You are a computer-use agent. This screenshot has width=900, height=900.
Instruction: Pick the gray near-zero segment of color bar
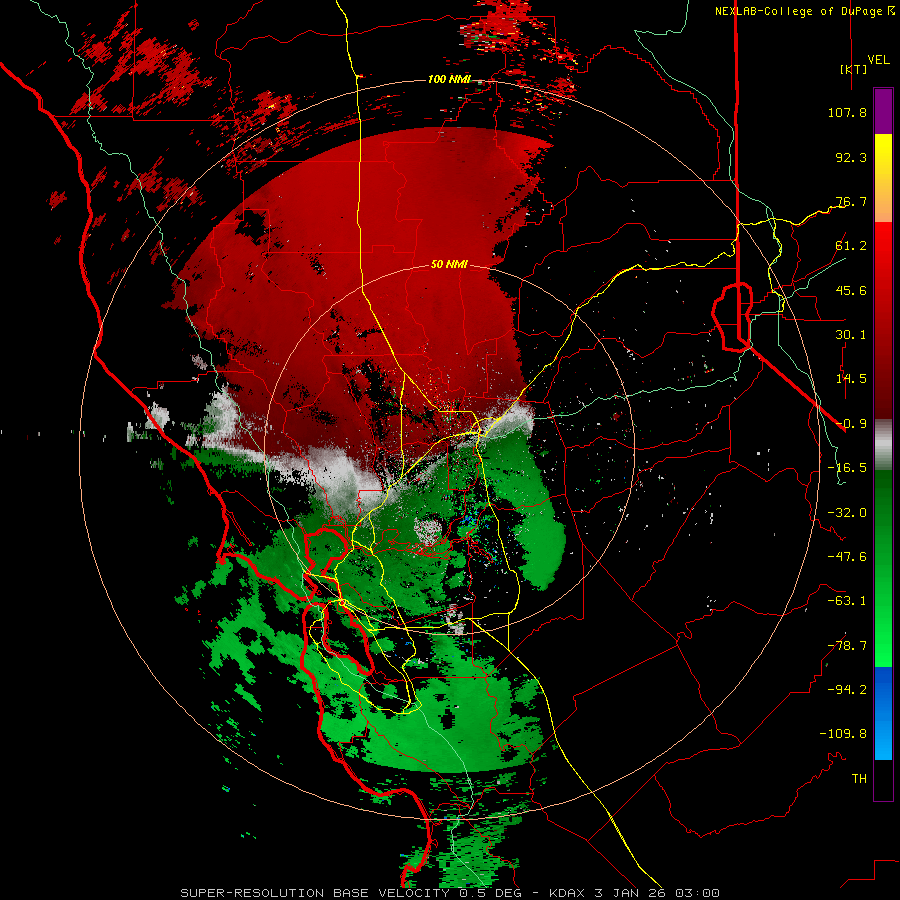[x=883, y=445]
